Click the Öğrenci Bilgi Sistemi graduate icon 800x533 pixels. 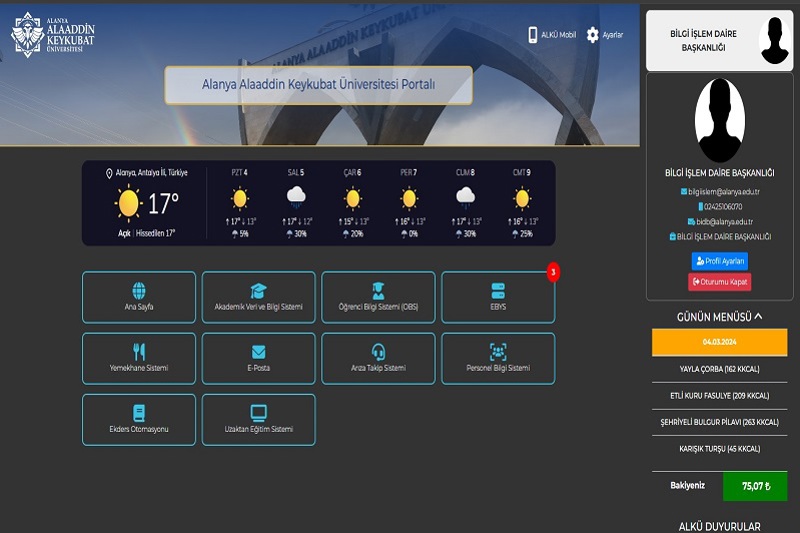[x=378, y=291]
